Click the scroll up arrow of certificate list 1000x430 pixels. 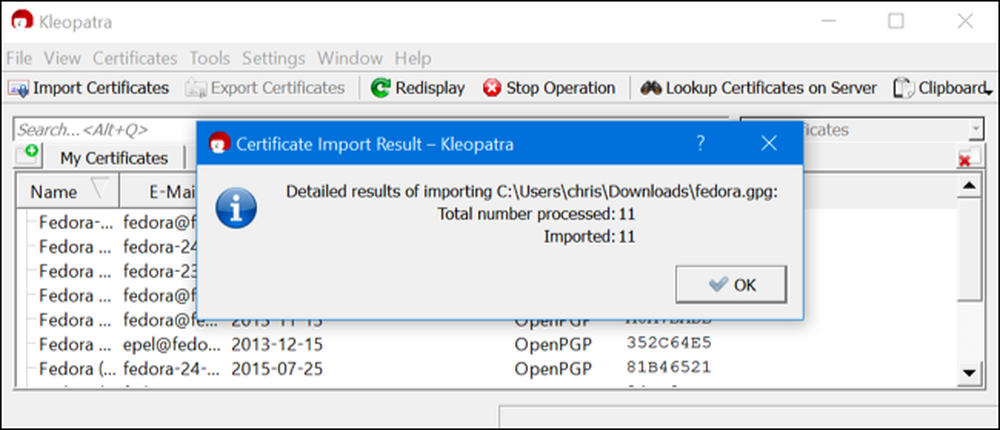969,186
